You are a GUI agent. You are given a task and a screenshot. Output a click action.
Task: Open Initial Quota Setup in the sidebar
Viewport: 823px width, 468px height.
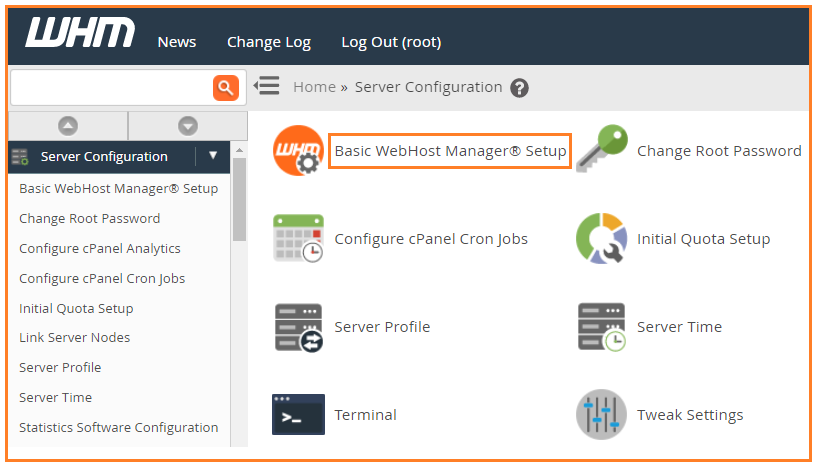pos(76,309)
